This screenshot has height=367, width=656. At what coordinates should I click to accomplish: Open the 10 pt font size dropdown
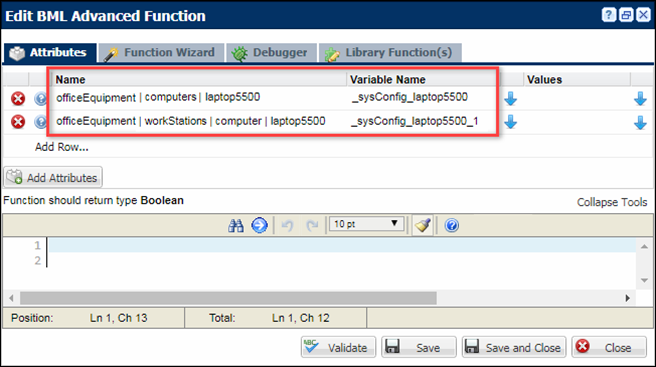pyautogui.click(x=366, y=224)
